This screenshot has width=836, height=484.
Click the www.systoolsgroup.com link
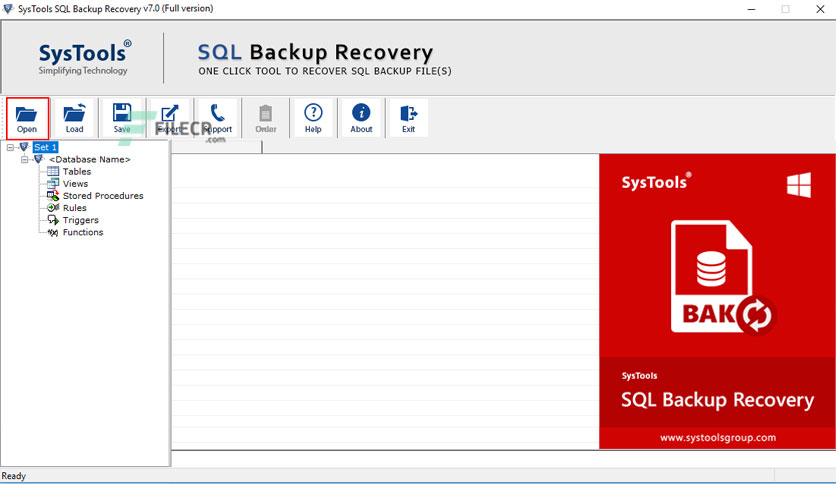tap(718, 438)
